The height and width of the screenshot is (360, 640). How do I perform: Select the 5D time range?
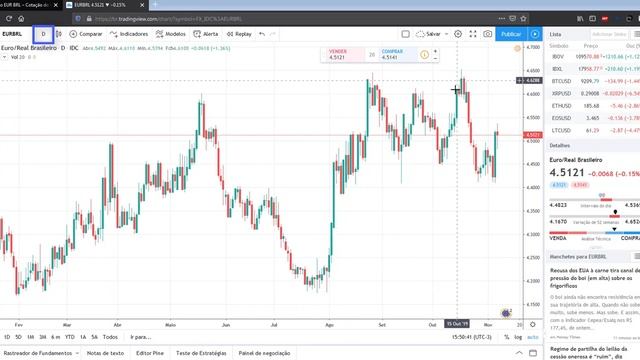[x=18, y=337]
